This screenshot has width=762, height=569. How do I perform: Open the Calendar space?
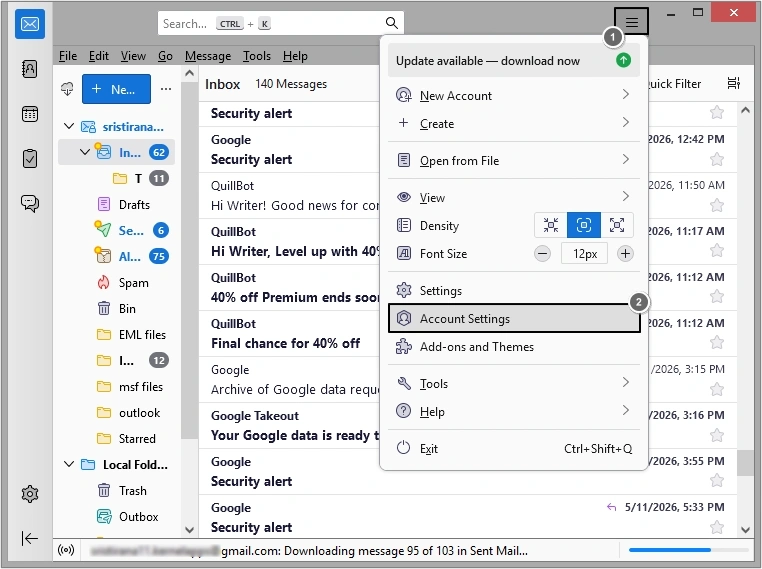pos(30,115)
